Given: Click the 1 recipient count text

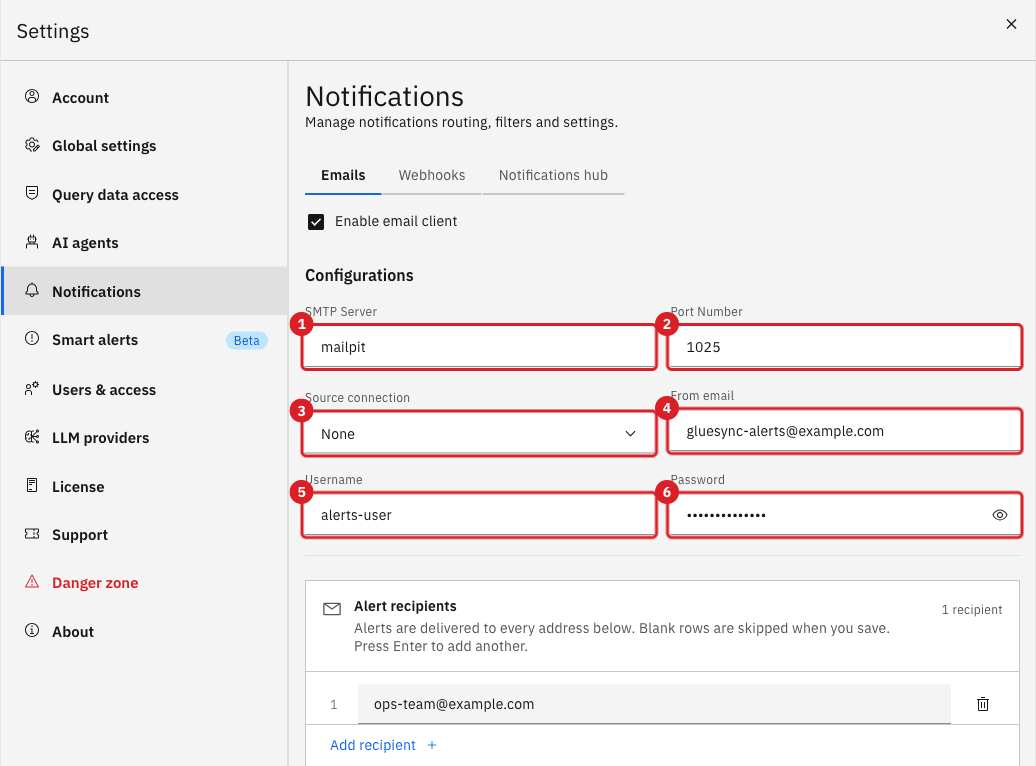Looking at the screenshot, I should coord(971,609).
